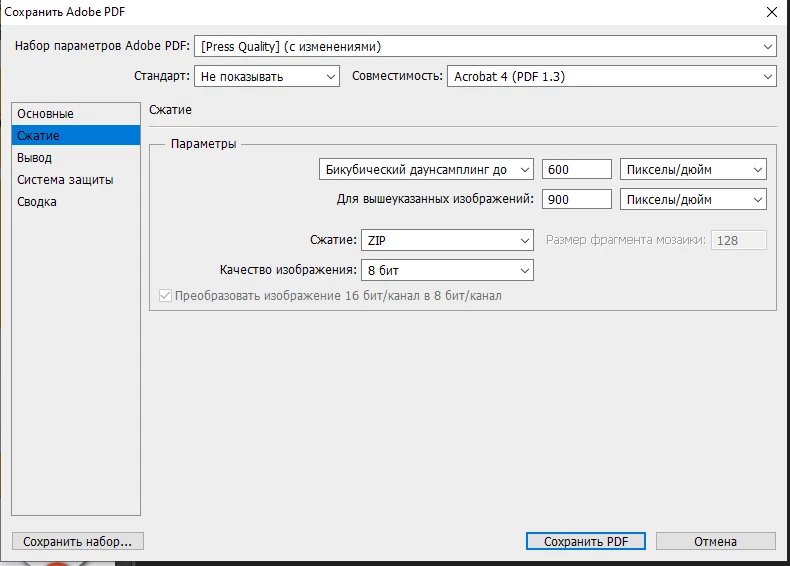The height and width of the screenshot is (566, 790).
Task: Click the Набор параметров Adobe PDF label
Action: pyautogui.click(x=102, y=46)
